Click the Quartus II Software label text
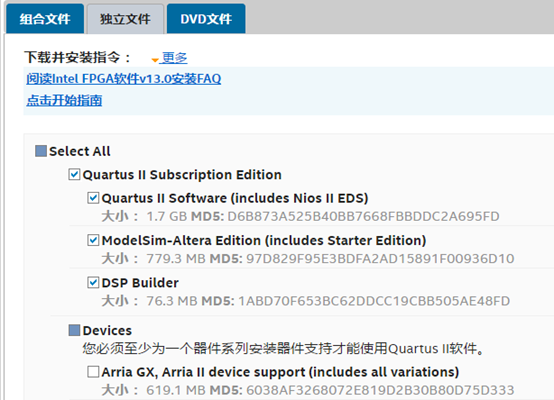The width and height of the screenshot is (554, 400). click(235, 198)
